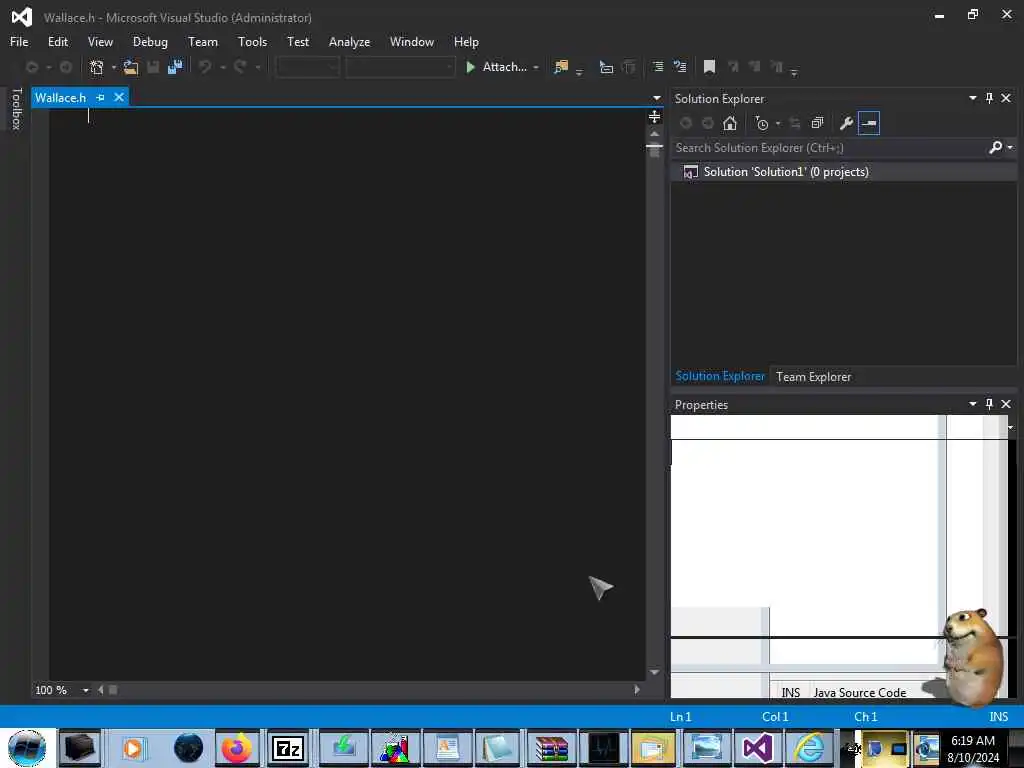Screen dimensions: 1024x768
Task: Open 7-Zip from the taskbar
Action: (x=288, y=748)
